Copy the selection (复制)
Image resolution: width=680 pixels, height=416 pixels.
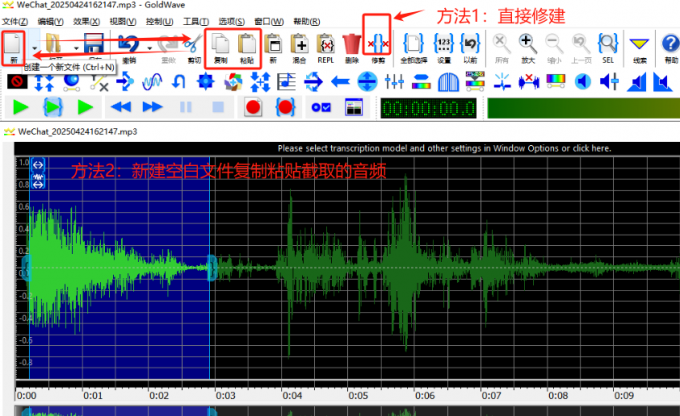[221, 48]
